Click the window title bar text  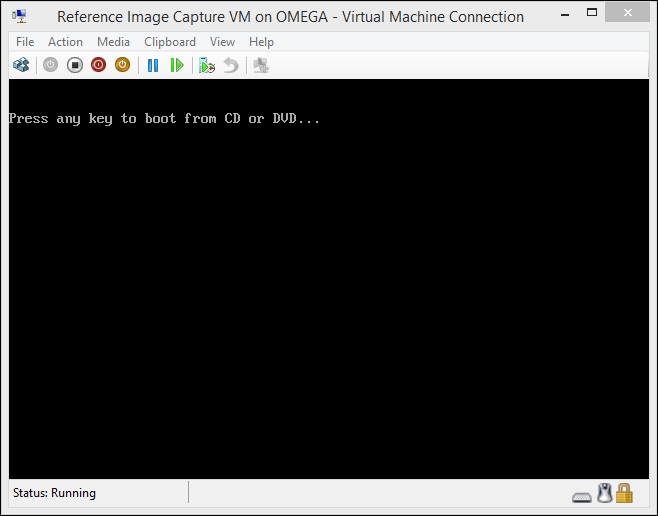290,17
